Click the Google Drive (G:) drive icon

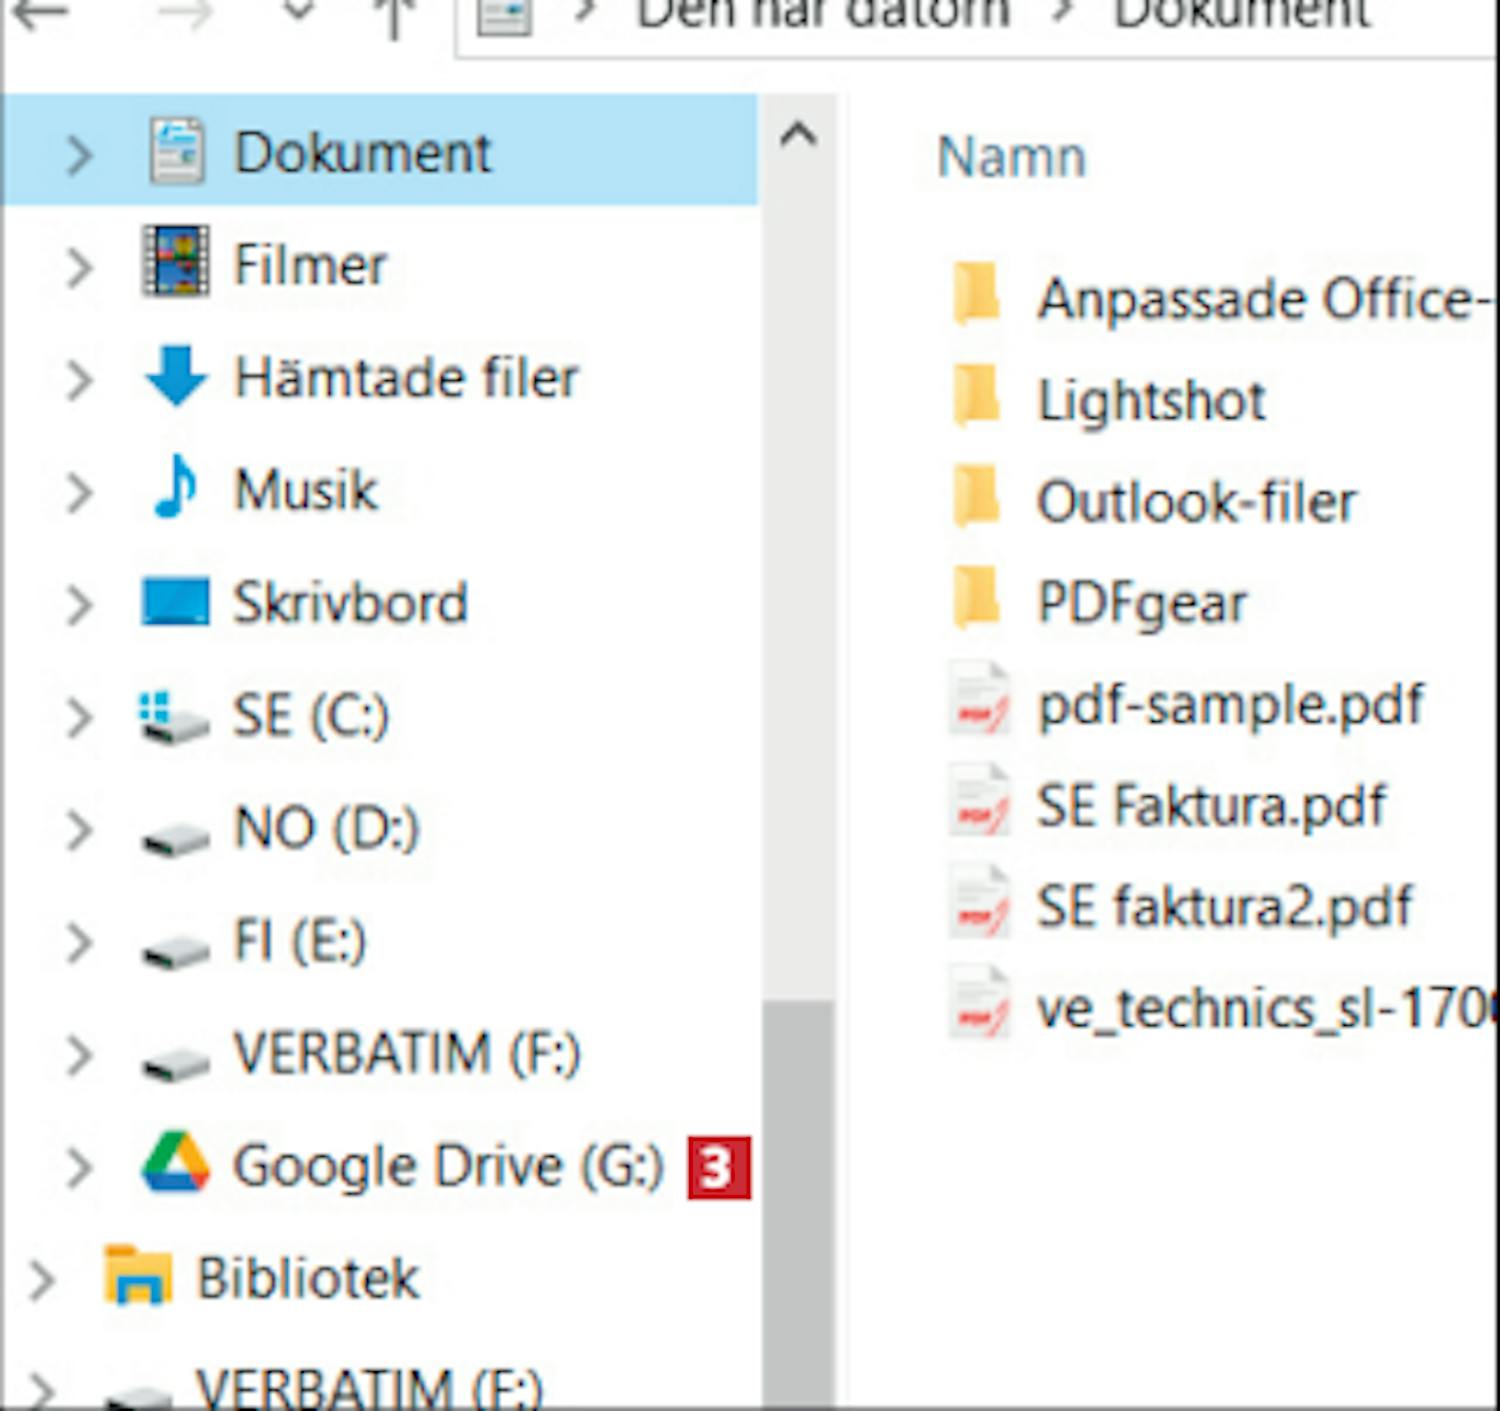tap(176, 1164)
